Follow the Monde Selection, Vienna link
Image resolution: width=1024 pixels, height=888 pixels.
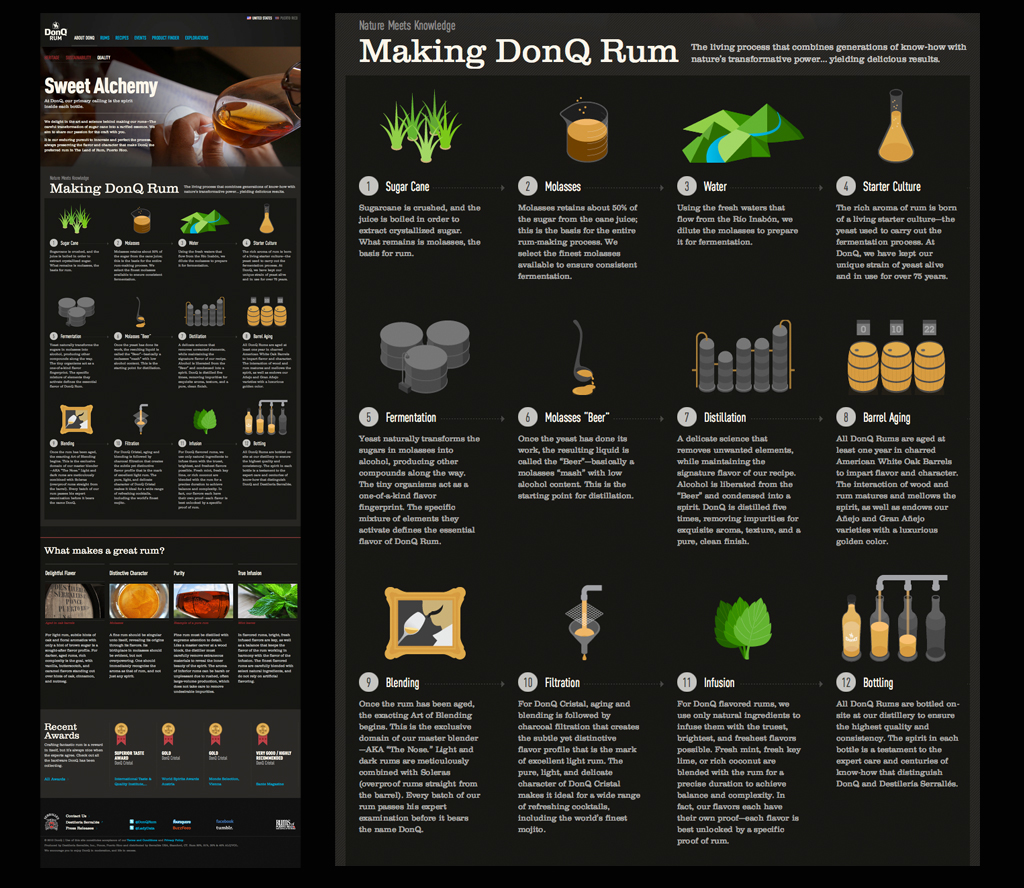pyautogui.click(x=223, y=781)
